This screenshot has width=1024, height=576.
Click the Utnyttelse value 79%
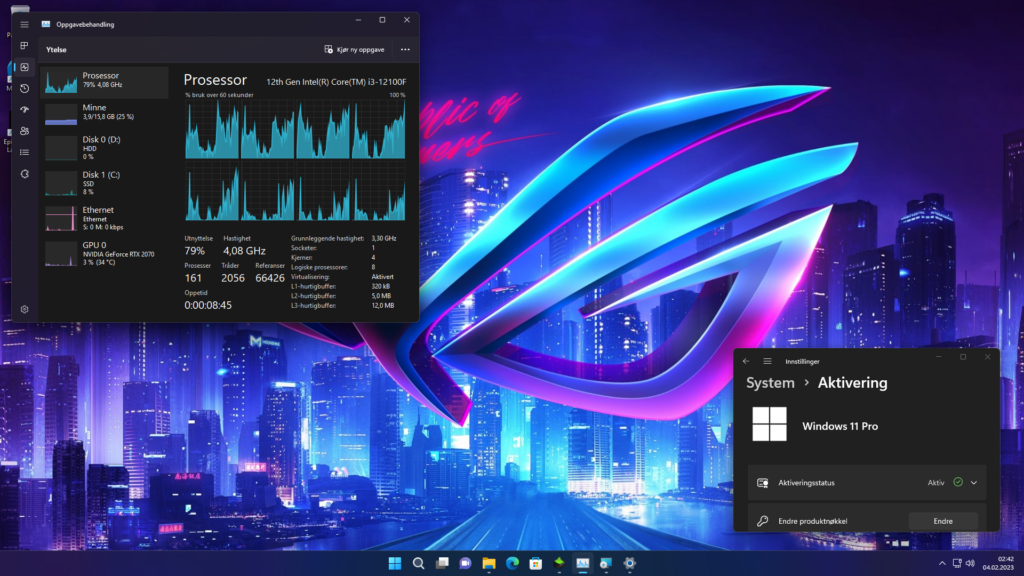pyautogui.click(x=195, y=251)
